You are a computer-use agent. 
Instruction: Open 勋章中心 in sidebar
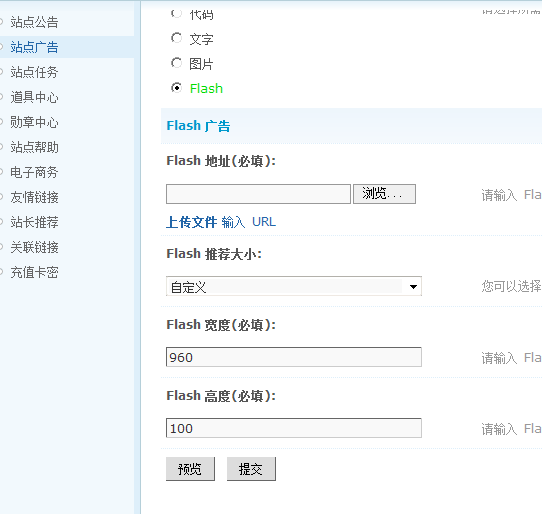pos(34,122)
